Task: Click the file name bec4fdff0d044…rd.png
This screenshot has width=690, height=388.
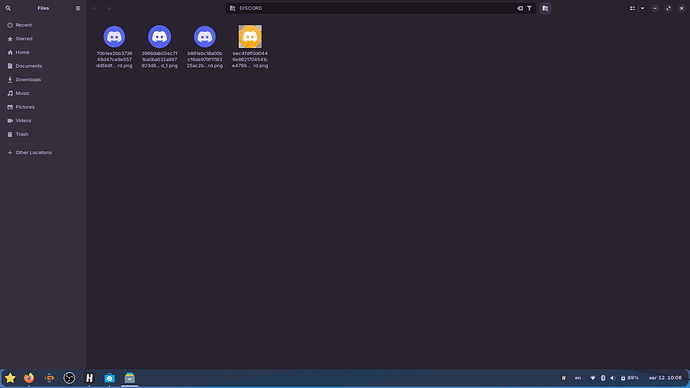Action: 250,60
